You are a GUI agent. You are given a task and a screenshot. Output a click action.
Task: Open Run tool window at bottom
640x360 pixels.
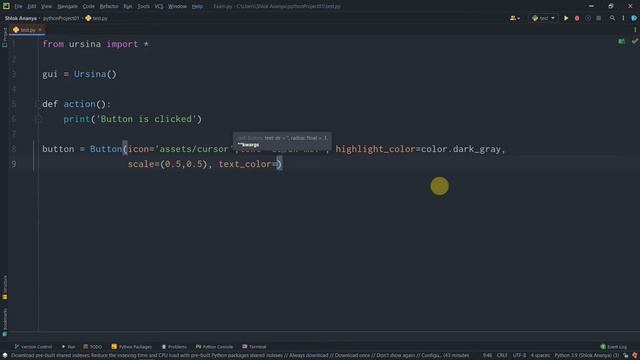(69, 347)
